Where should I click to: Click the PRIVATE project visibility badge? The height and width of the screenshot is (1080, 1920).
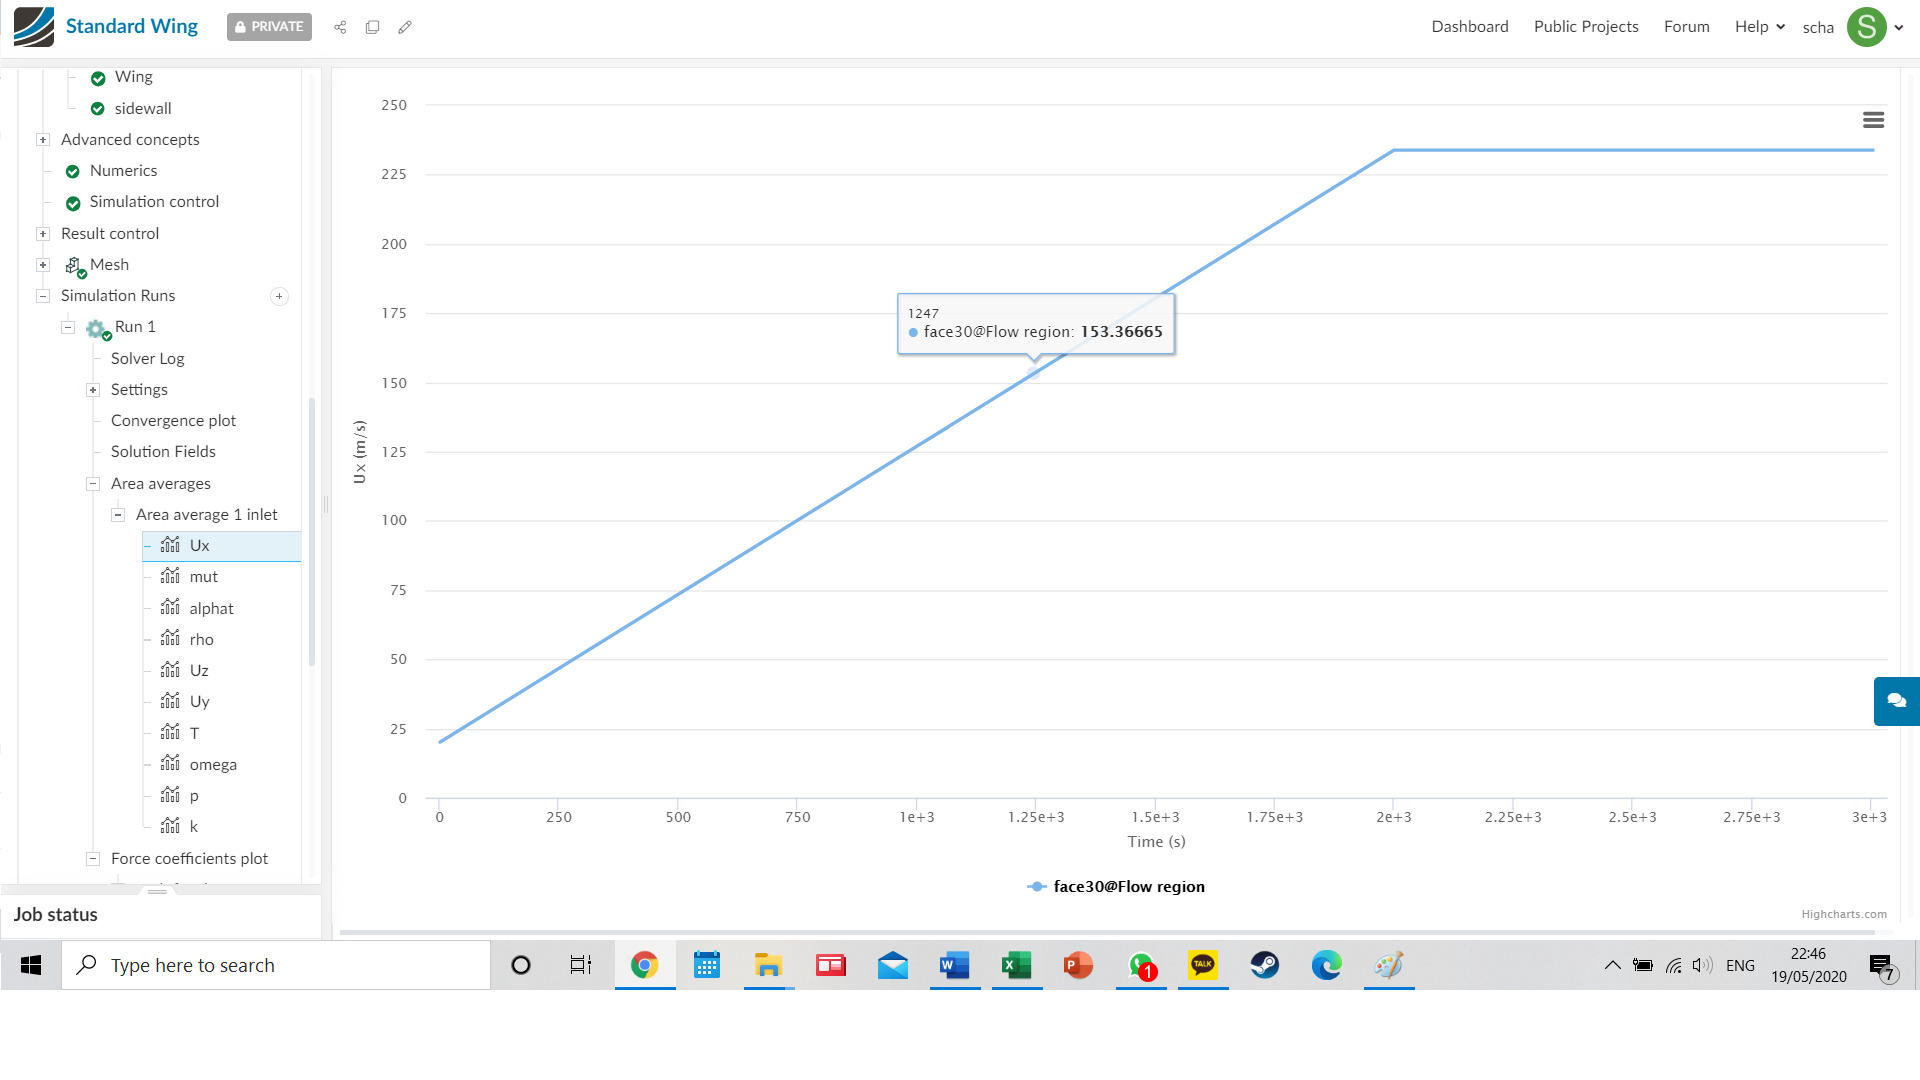(269, 27)
